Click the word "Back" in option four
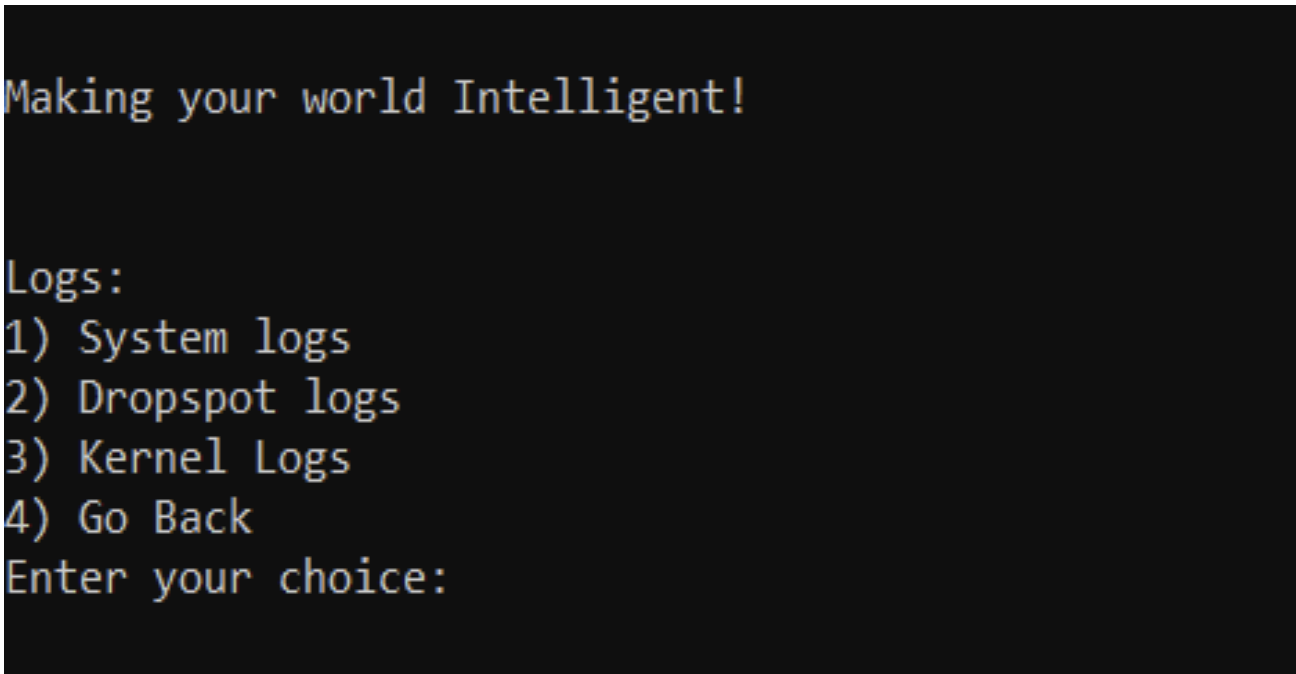Viewport: 1296px width, 674px height. pyautogui.click(x=203, y=518)
